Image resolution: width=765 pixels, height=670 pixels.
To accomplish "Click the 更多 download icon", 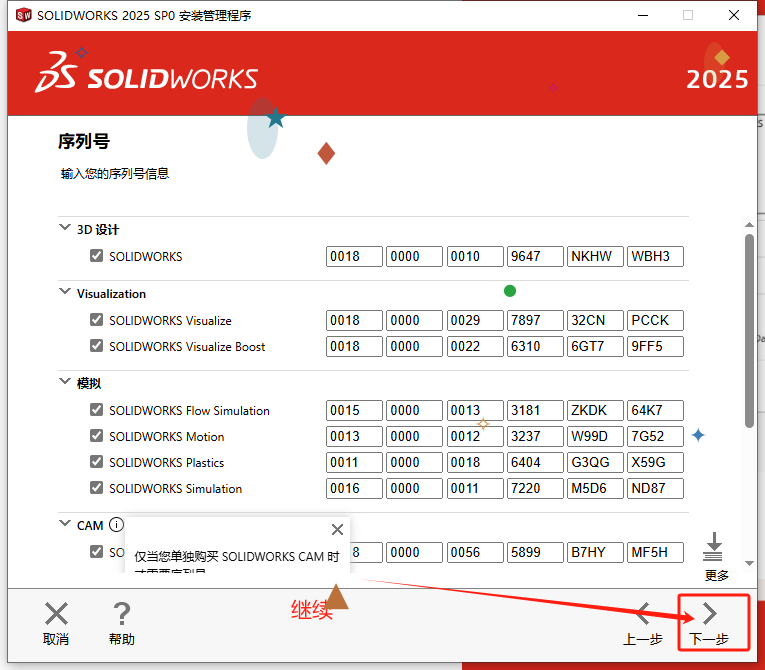I will pos(713,547).
